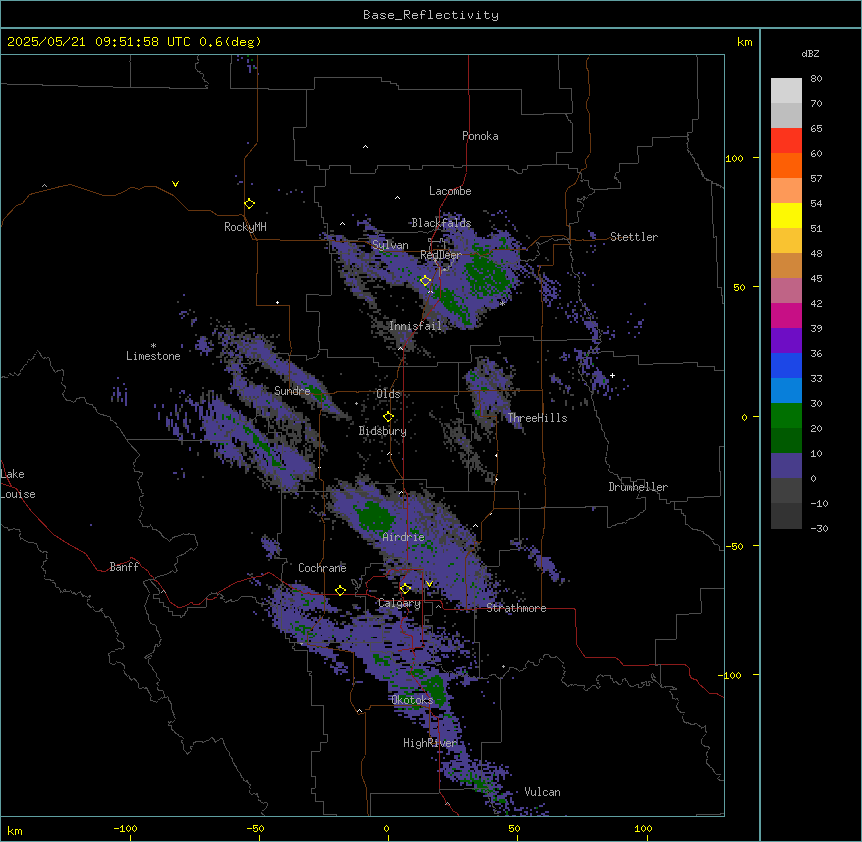
Task: Click the RockyMH label
Action: [245, 227]
